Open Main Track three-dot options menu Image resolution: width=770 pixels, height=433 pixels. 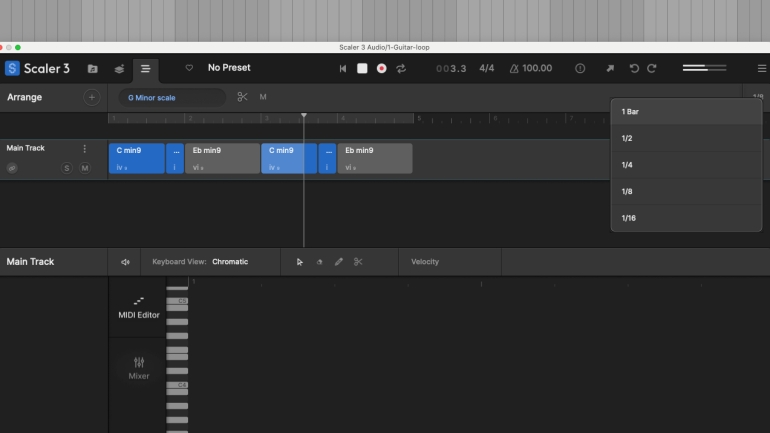(x=84, y=148)
